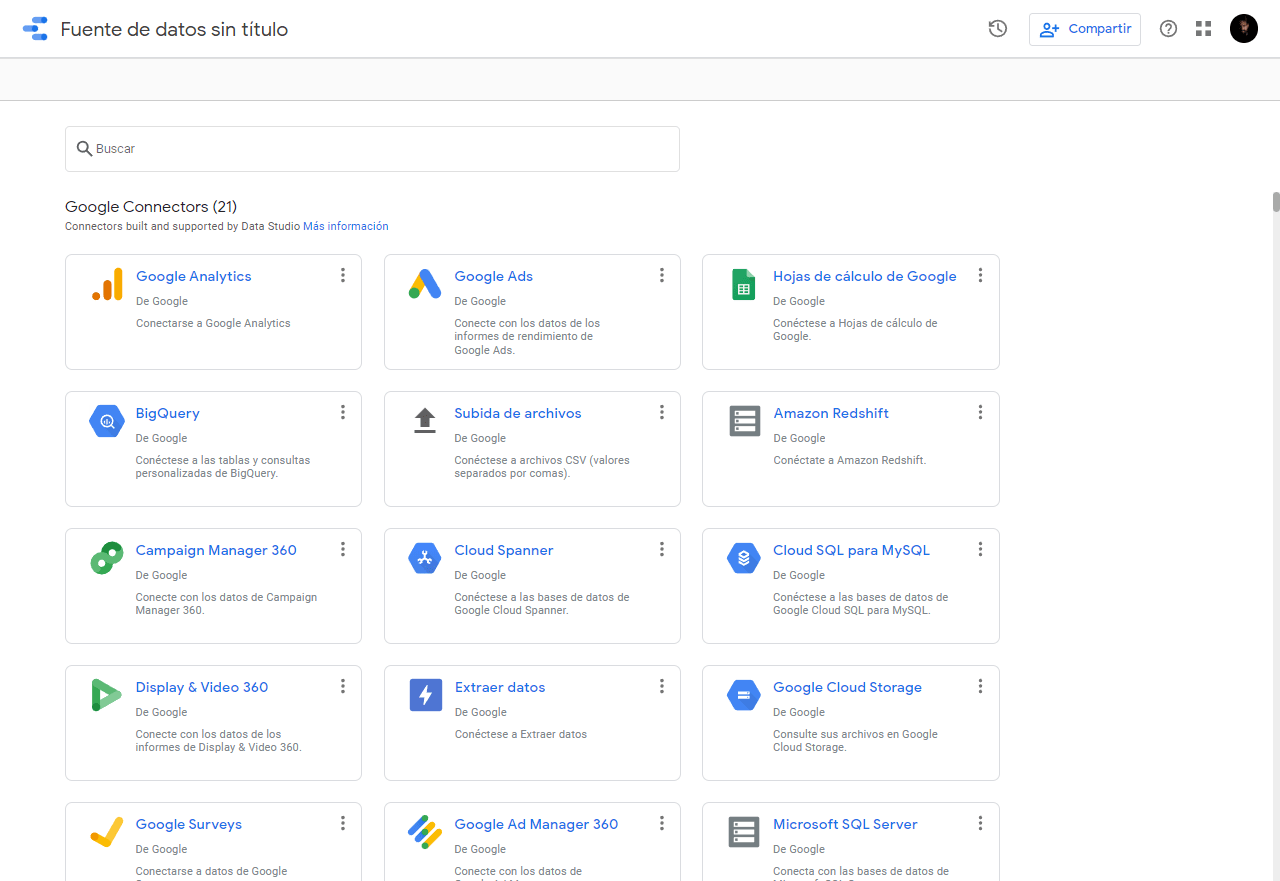Select the BigQuery connector title
1280x881 pixels.
(x=168, y=413)
